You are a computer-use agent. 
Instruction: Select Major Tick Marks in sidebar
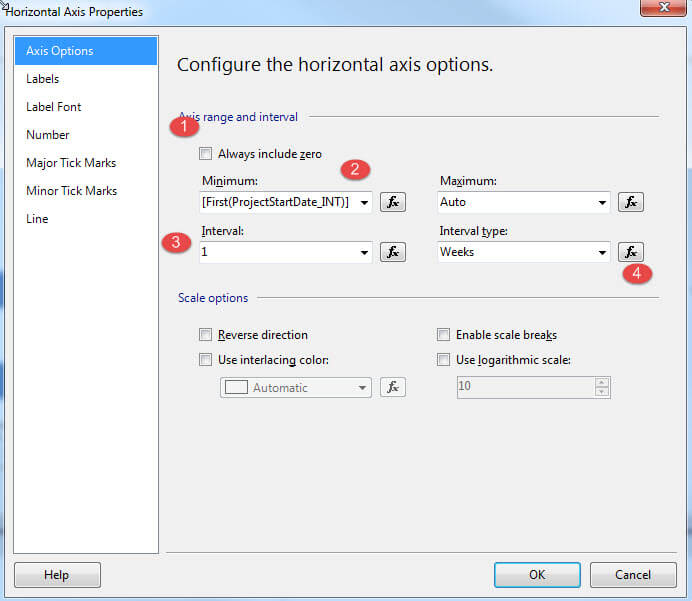click(71, 163)
